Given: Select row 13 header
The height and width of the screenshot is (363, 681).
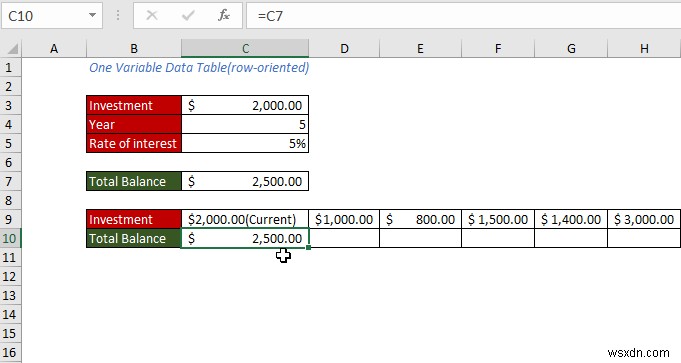Looking at the screenshot, I should (10, 296).
